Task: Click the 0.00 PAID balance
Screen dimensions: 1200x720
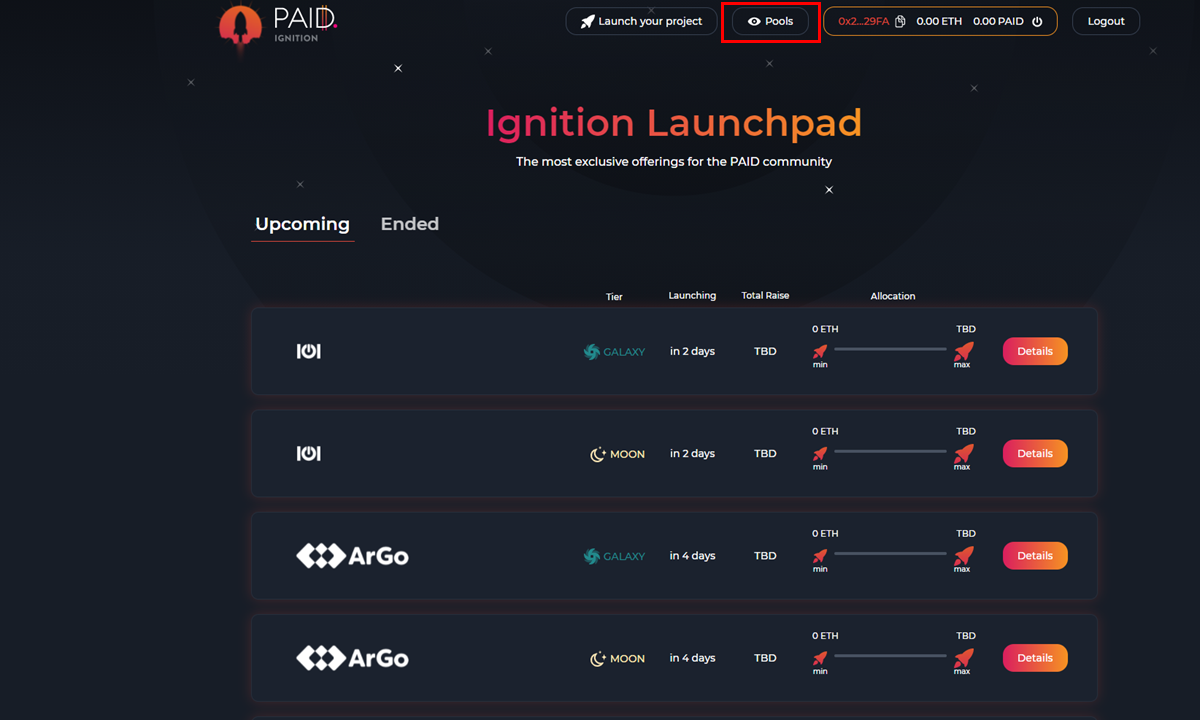Action: pos(998,21)
